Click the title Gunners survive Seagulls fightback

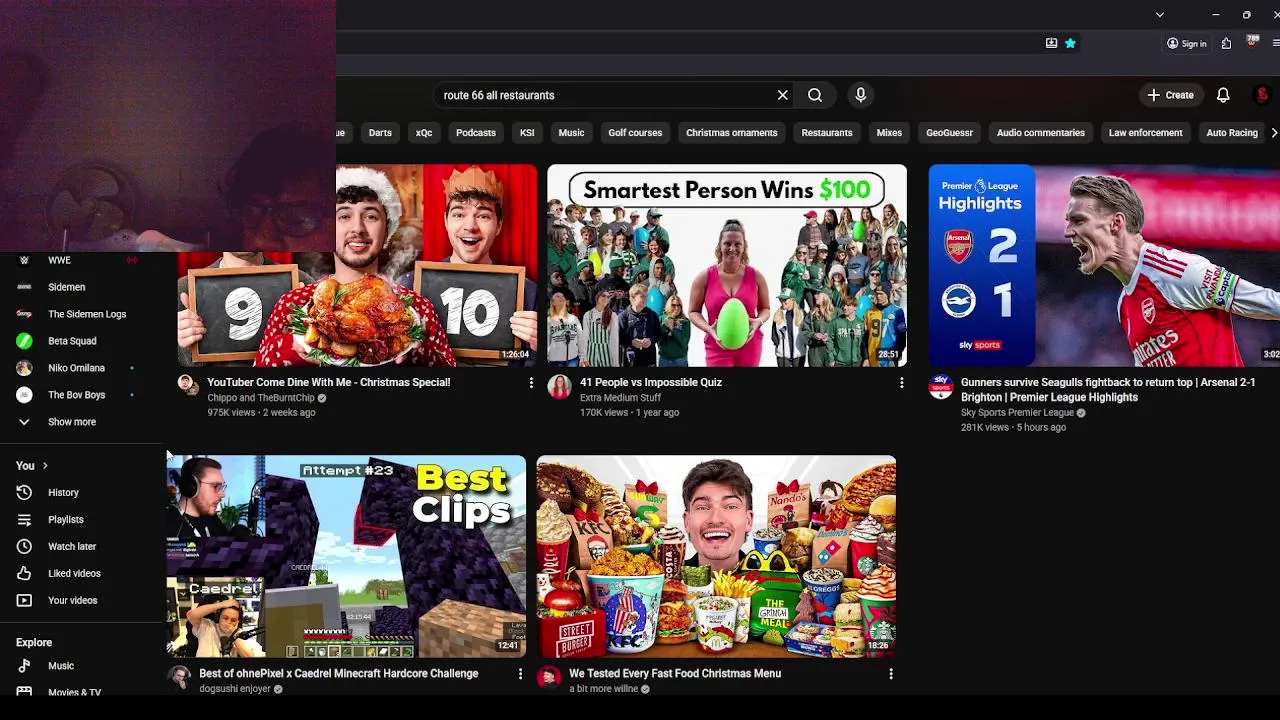[x=1108, y=390]
